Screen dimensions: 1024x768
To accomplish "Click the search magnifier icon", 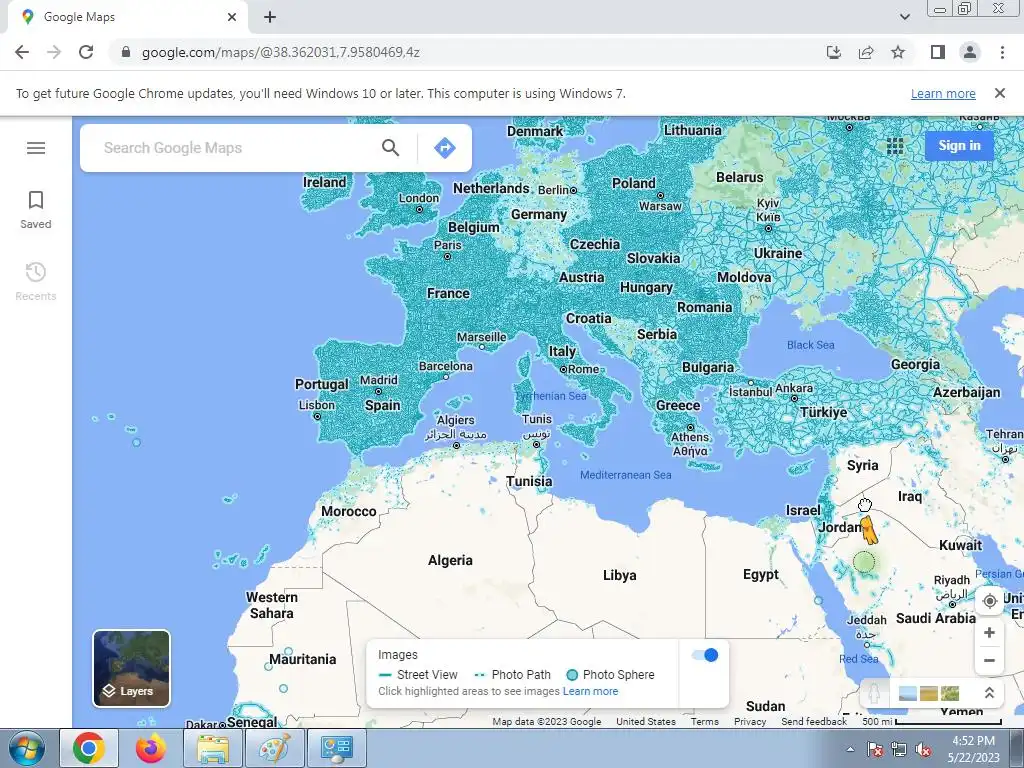I will point(391,148).
